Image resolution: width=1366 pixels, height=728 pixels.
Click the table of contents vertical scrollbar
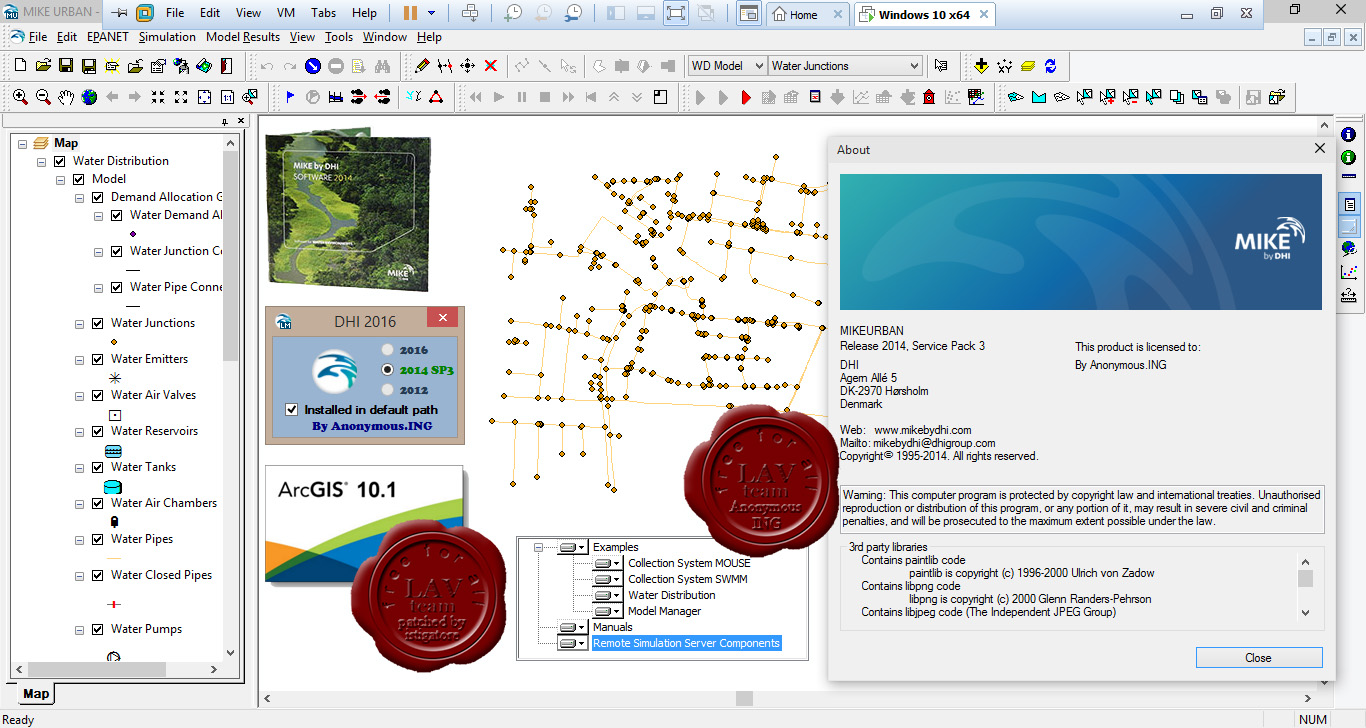pyautogui.click(x=231, y=398)
